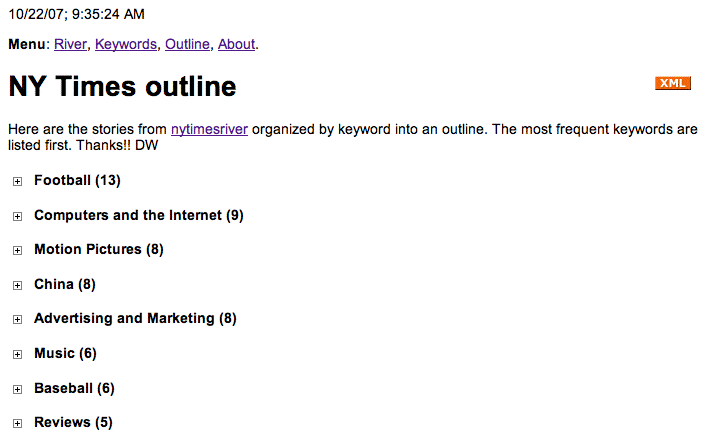Click the Reviews (5) label
Image resolution: width=716 pixels, height=435 pixels.
[73, 423]
